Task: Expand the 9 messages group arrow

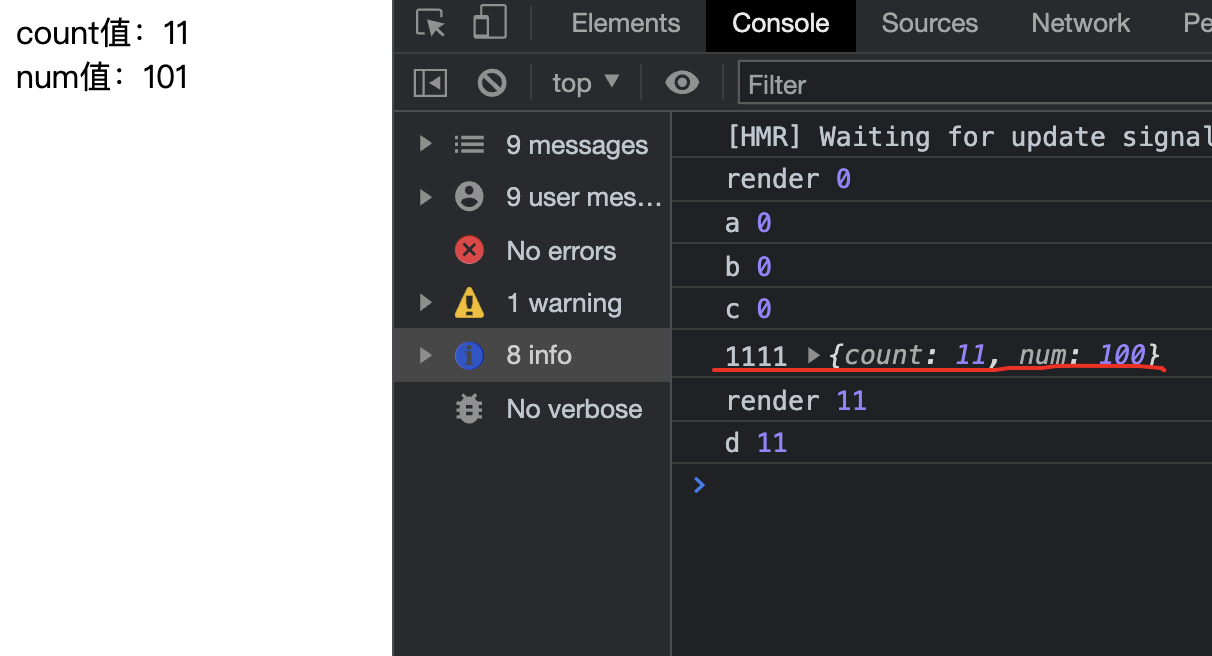Action: [x=426, y=144]
